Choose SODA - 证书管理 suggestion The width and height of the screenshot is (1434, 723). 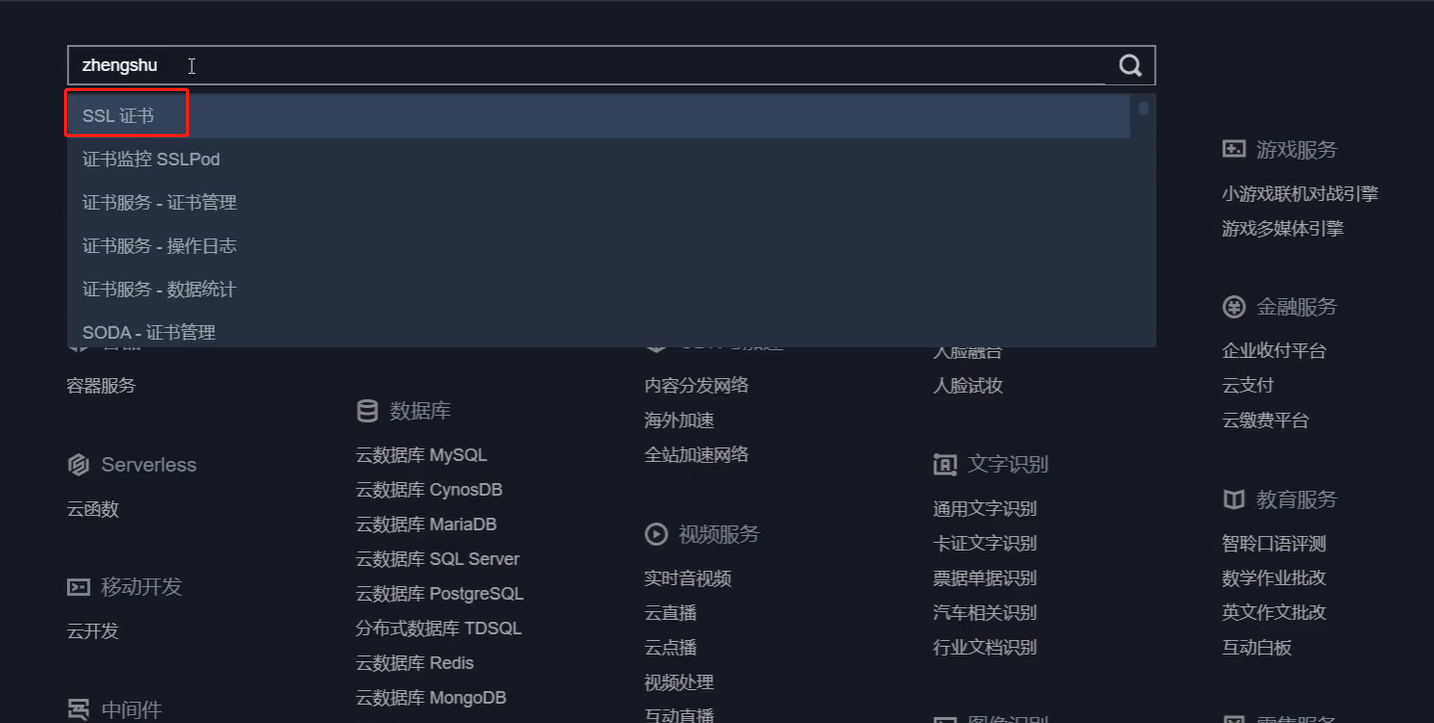599,330
